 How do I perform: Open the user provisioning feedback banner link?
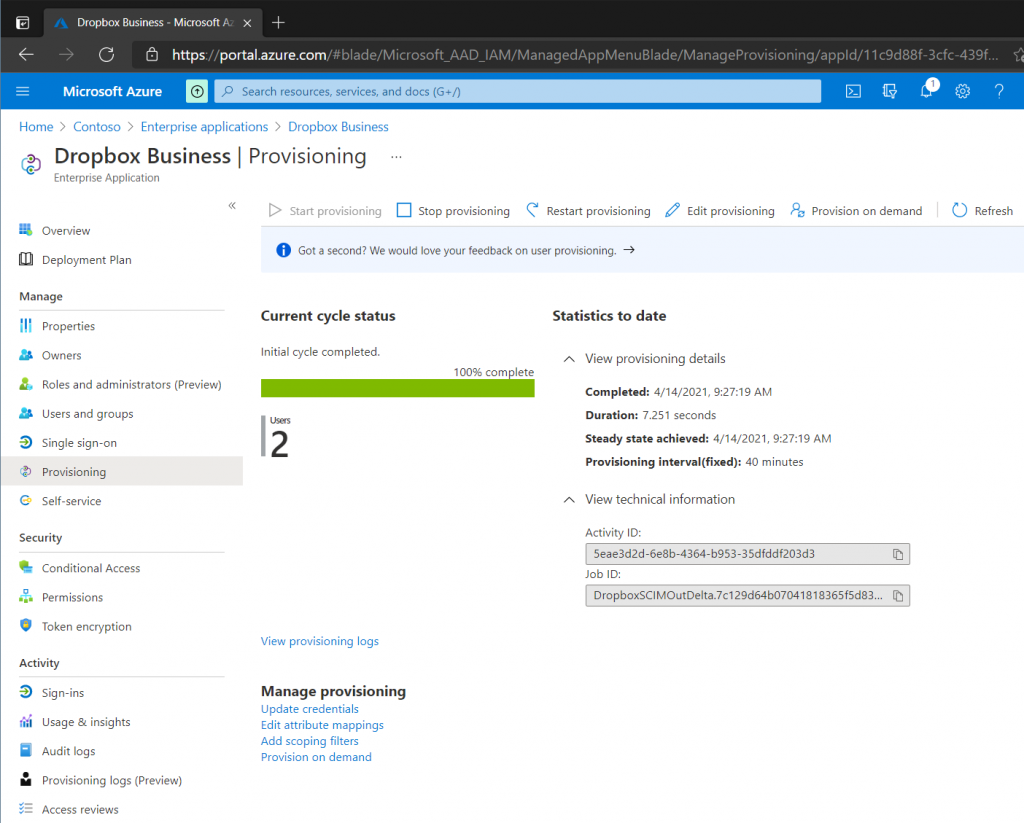(x=466, y=250)
